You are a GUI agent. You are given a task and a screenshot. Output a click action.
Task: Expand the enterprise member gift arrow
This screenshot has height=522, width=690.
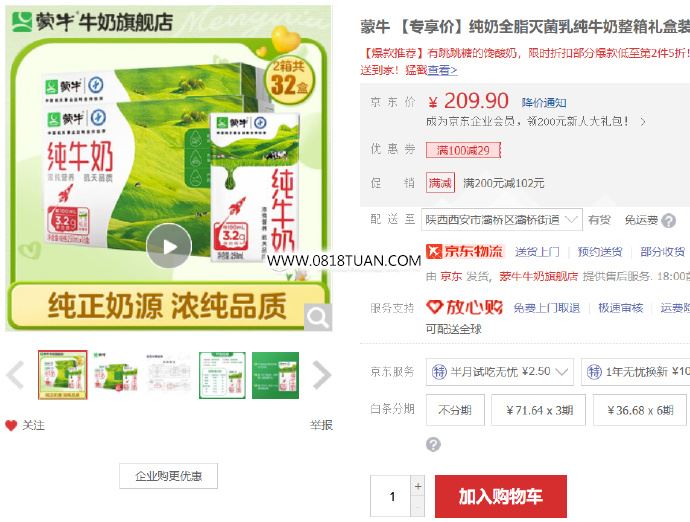pos(643,121)
